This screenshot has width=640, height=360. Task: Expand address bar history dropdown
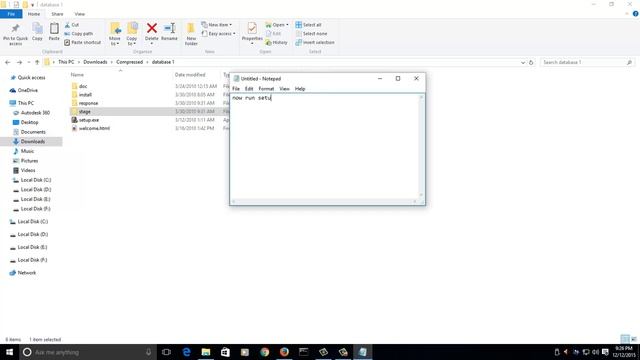point(523,62)
